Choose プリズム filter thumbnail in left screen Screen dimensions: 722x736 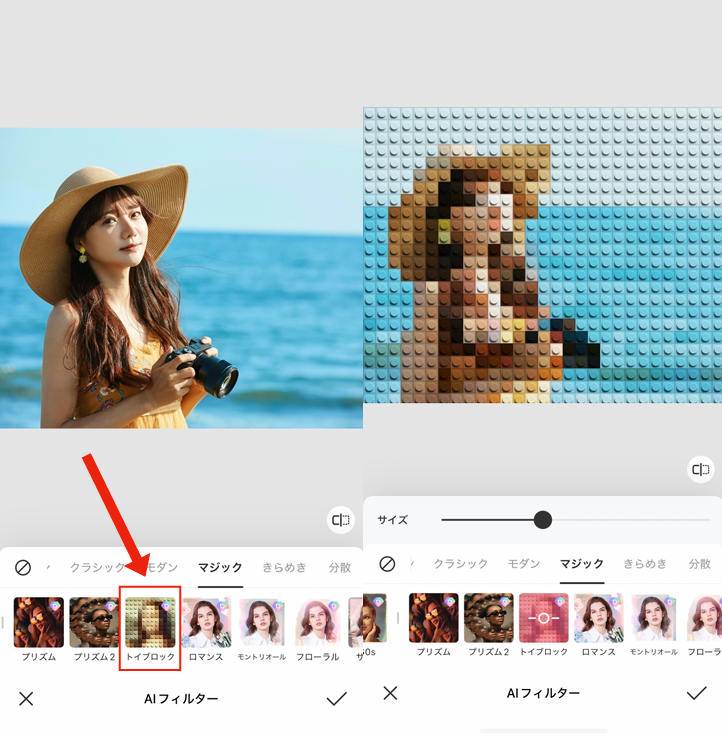pyautogui.click(x=38, y=622)
